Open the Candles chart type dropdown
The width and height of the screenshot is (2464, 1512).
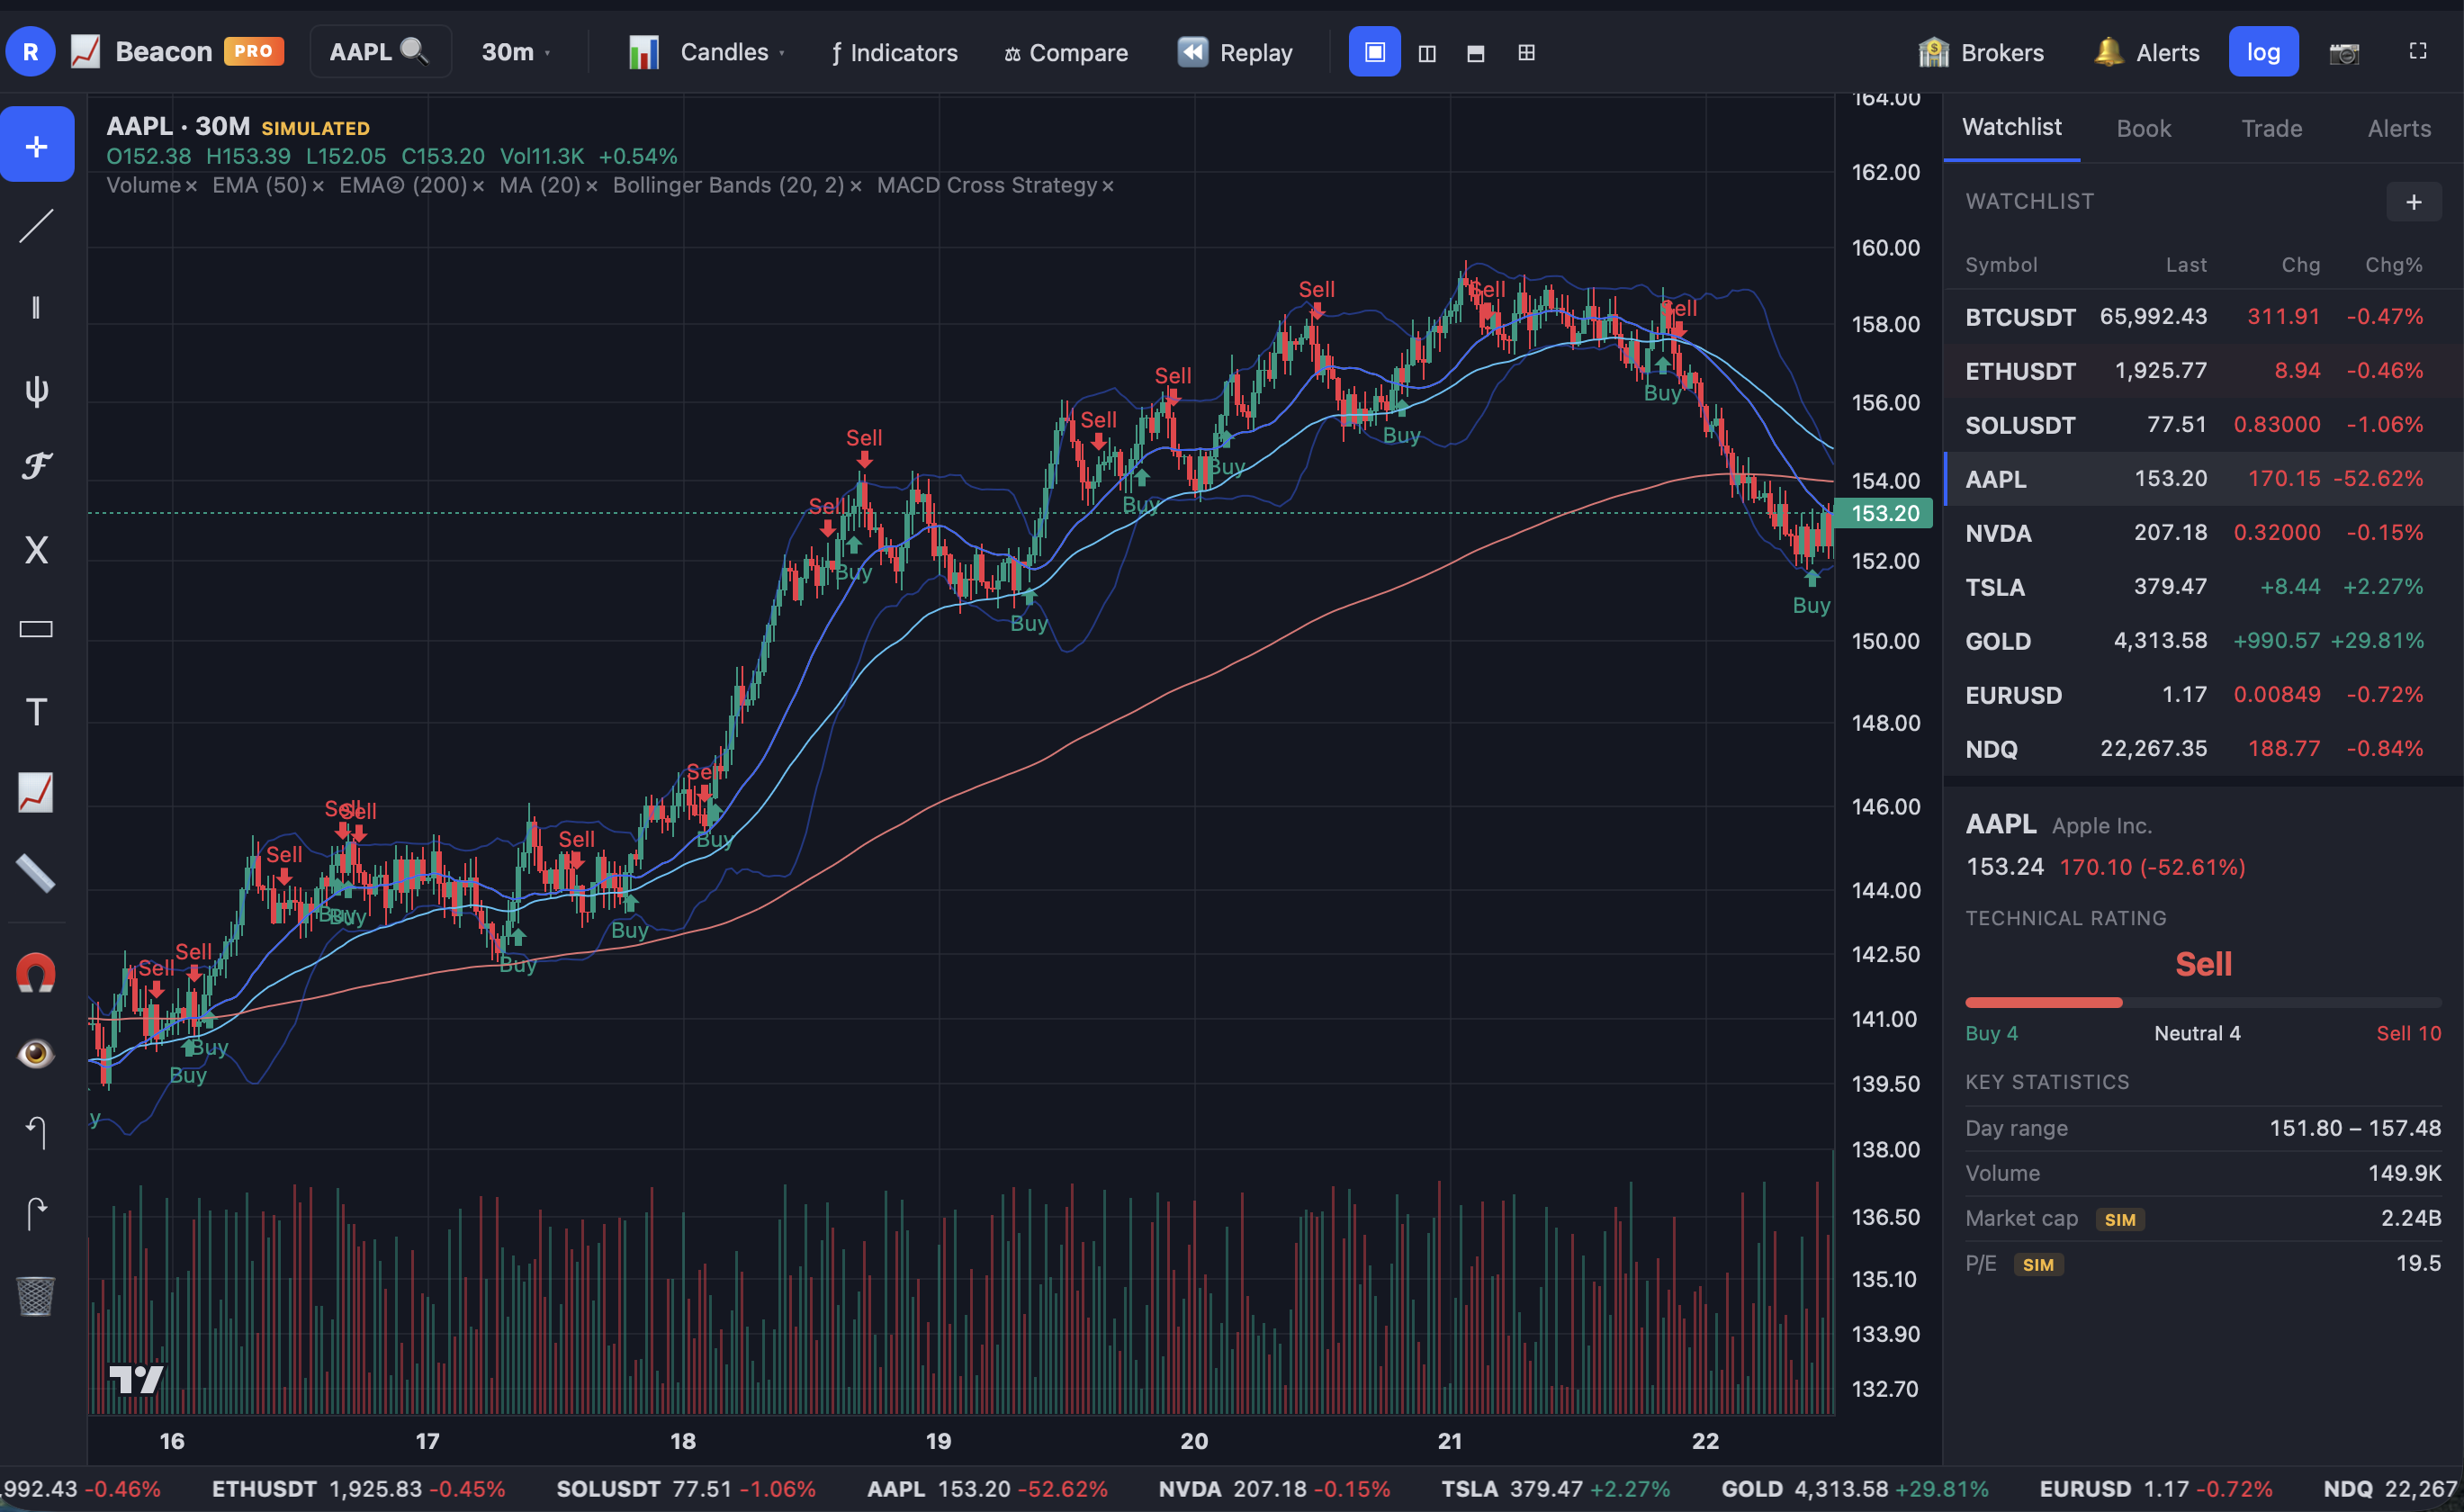coord(707,52)
